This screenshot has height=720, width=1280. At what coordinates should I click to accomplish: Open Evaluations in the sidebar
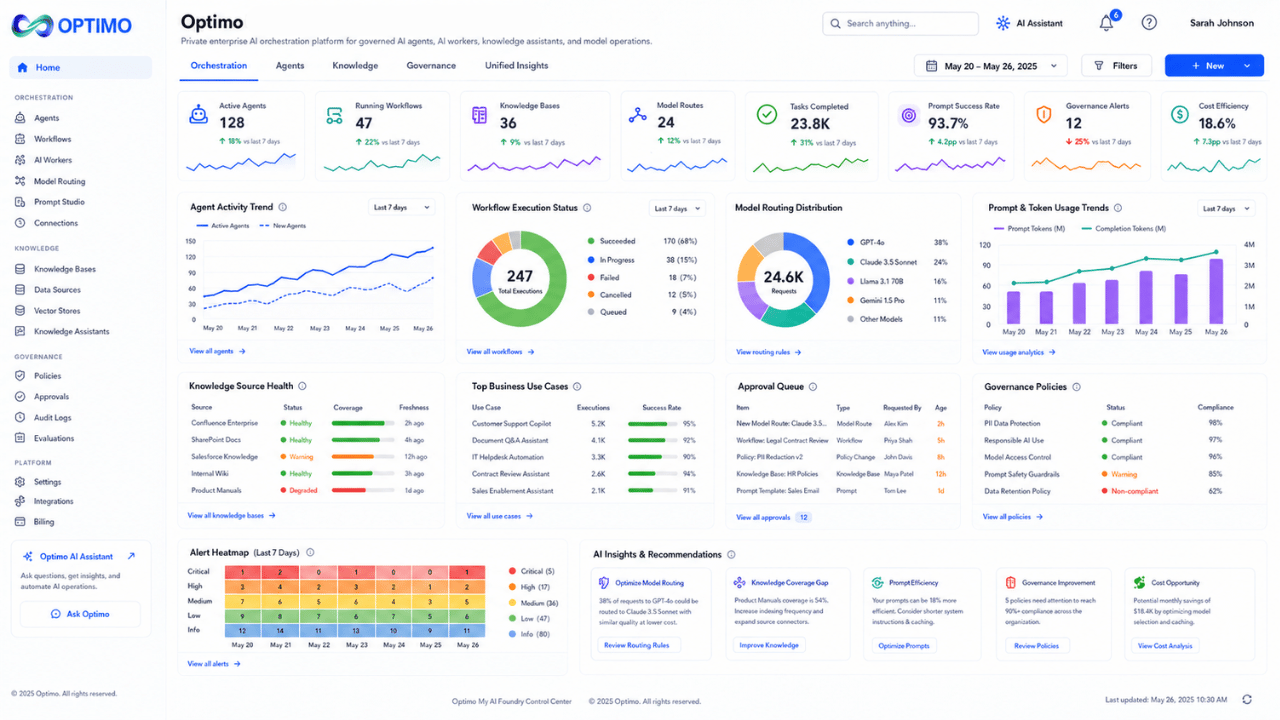click(53, 438)
